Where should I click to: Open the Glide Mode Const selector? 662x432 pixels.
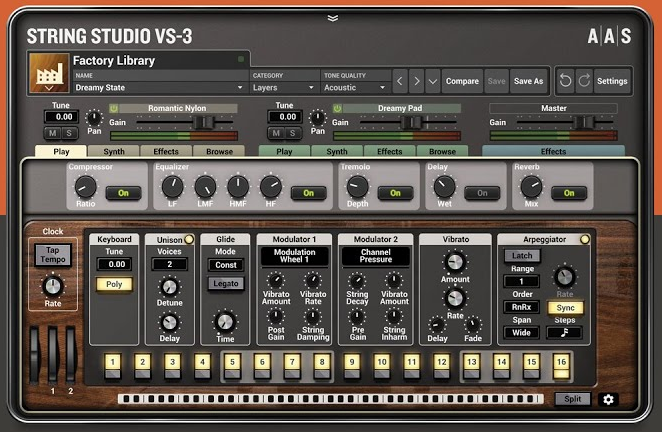pyautogui.click(x=226, y=265)
